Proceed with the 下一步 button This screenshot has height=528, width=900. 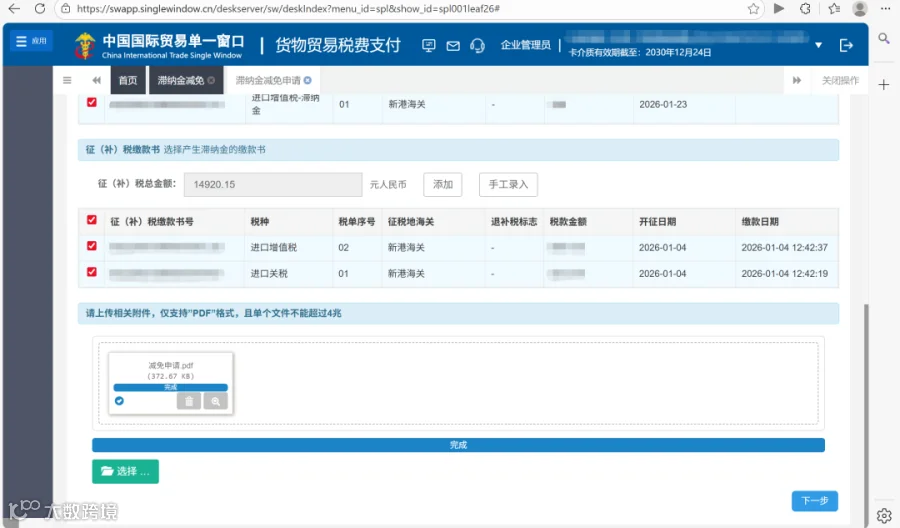point(814,500)
